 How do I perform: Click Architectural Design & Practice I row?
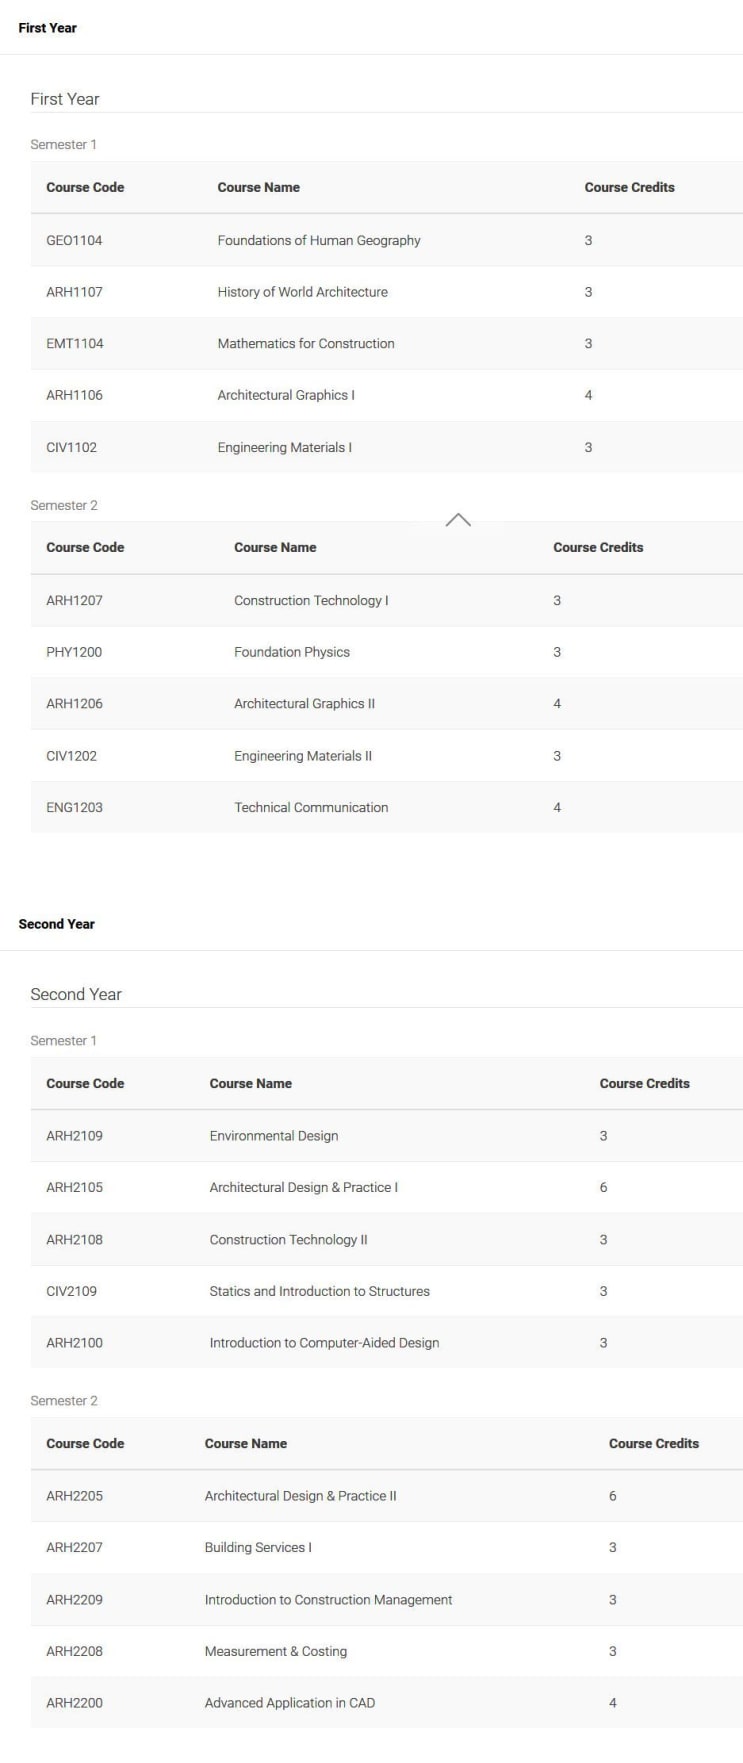pos(386,1187)
